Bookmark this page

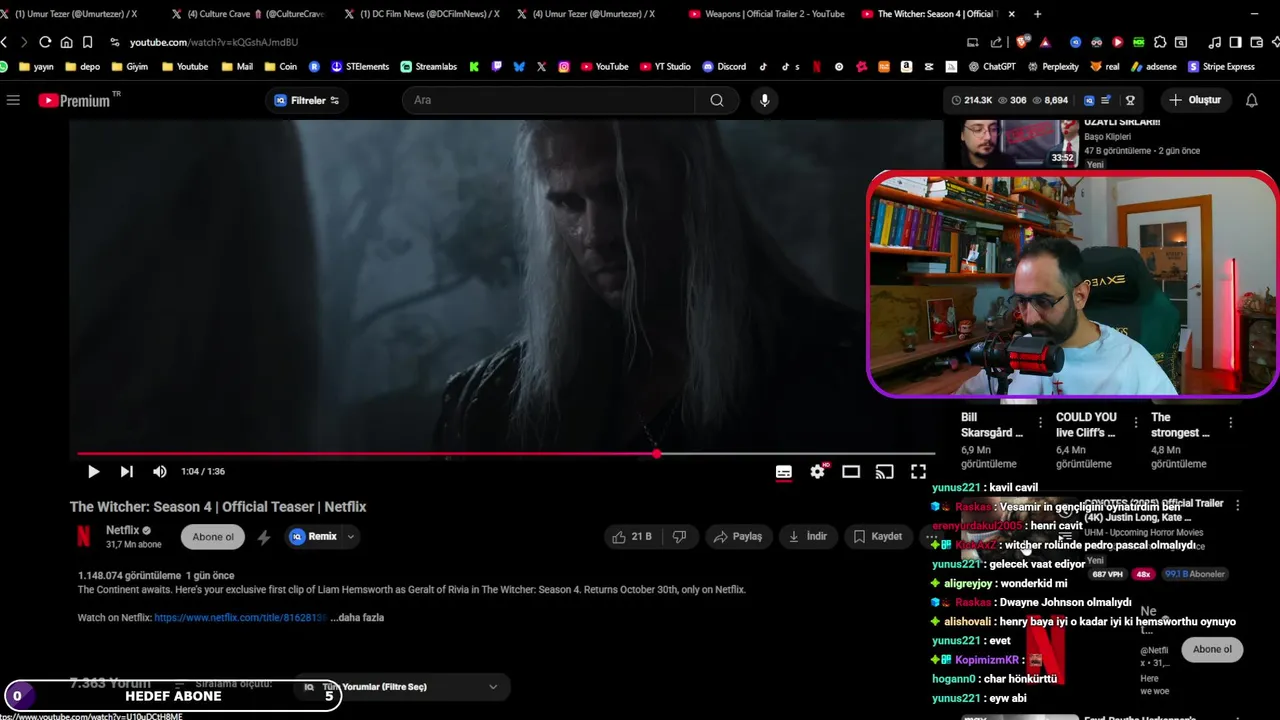(87, 42)
